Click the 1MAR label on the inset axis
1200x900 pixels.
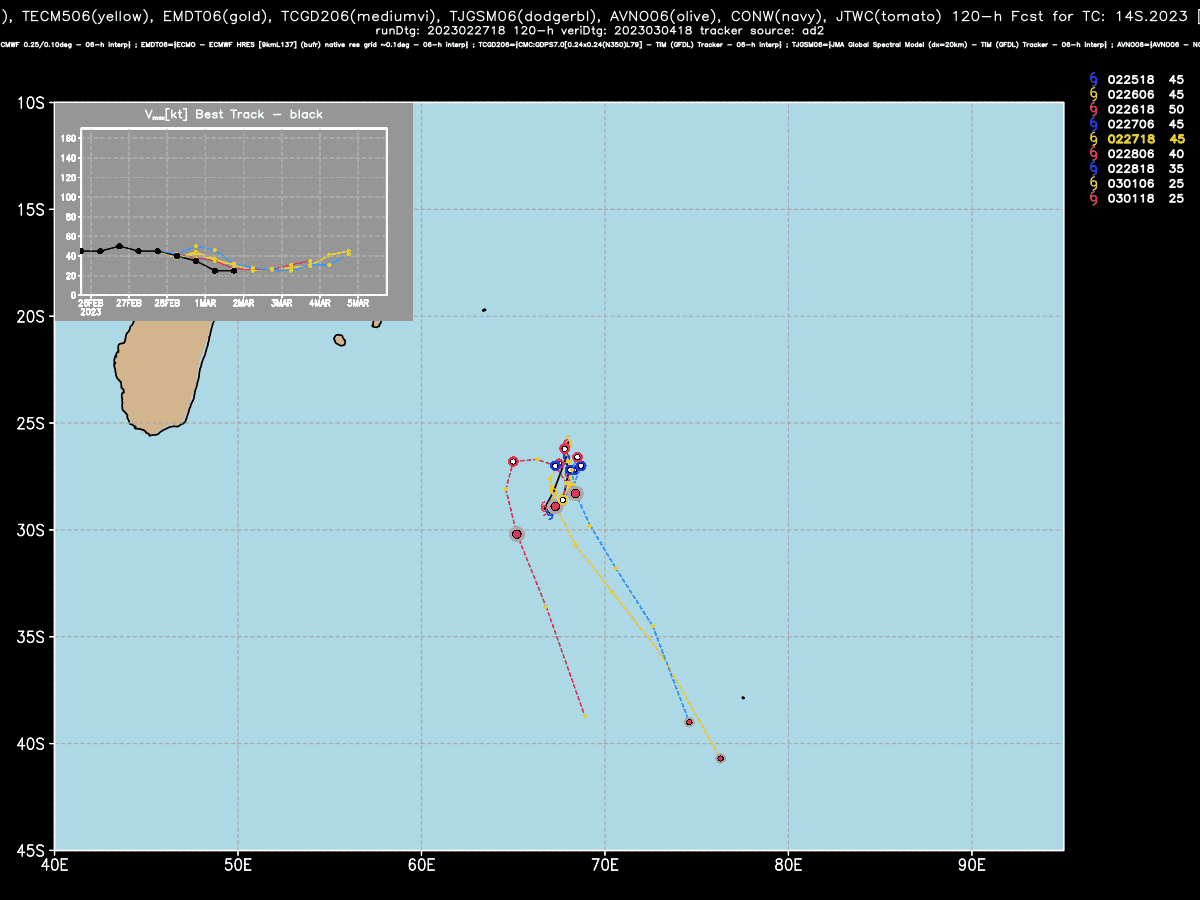(205, 303)
